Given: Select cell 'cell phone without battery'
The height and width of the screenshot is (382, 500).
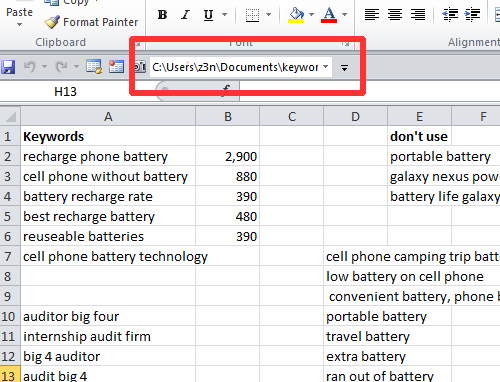Looking at the screenshot, I should point(108,177).
